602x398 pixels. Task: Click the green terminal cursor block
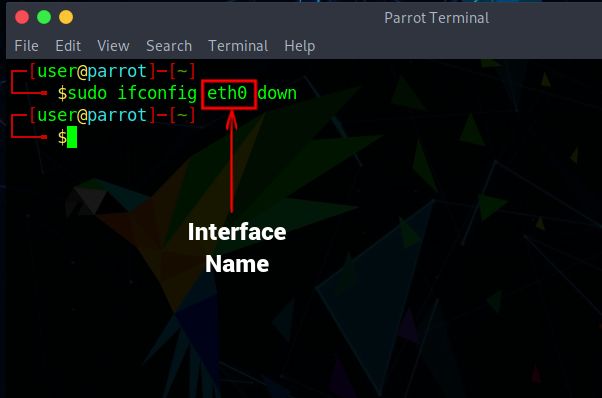(72, 137)
